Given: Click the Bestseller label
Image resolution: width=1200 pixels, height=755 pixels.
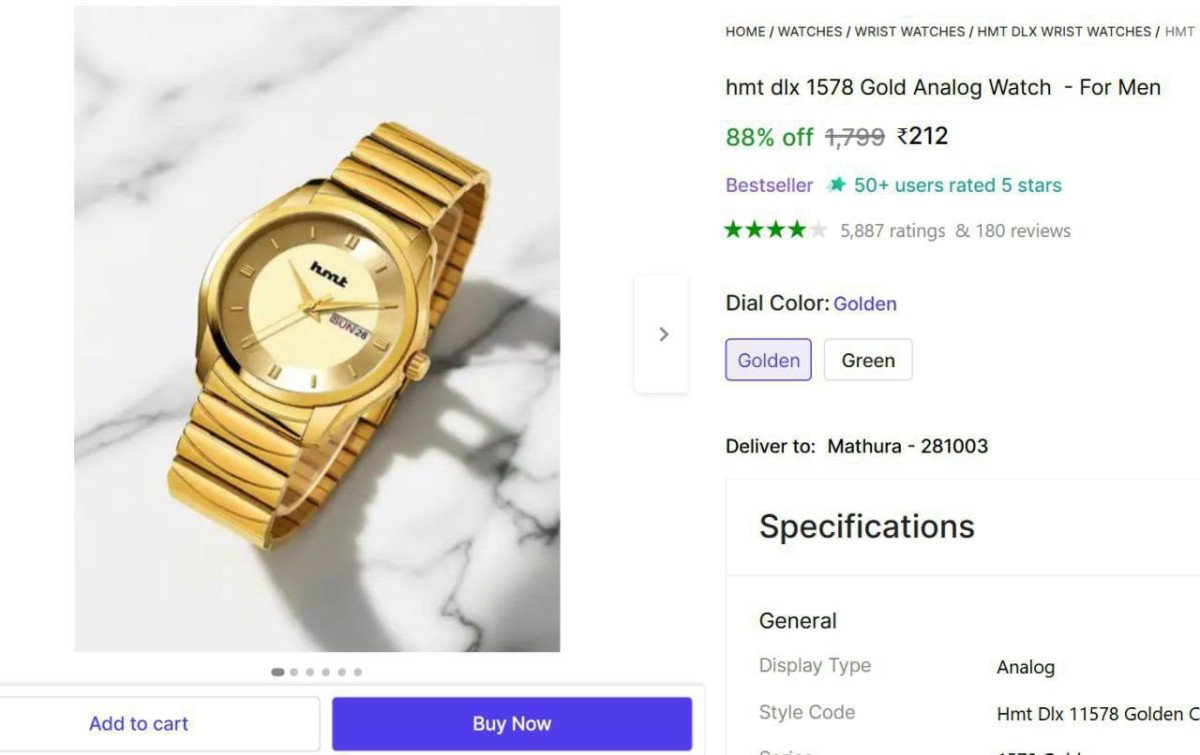Looking at the screenshot, I should click(769, 185).
